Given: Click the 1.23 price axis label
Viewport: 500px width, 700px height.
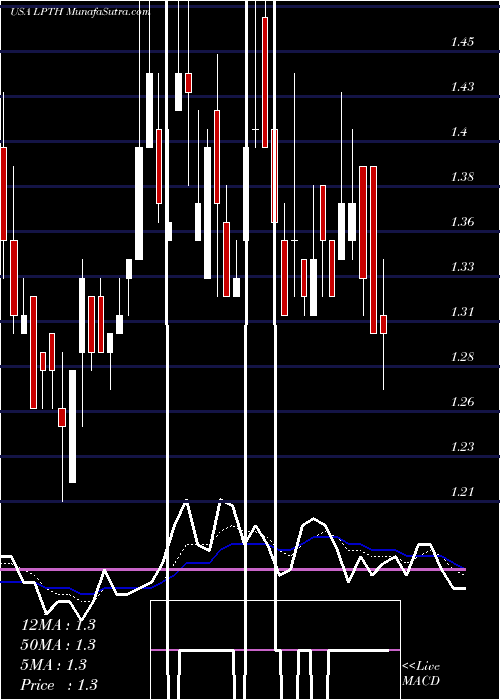Looking at the screenshot, I should [462, 447].
